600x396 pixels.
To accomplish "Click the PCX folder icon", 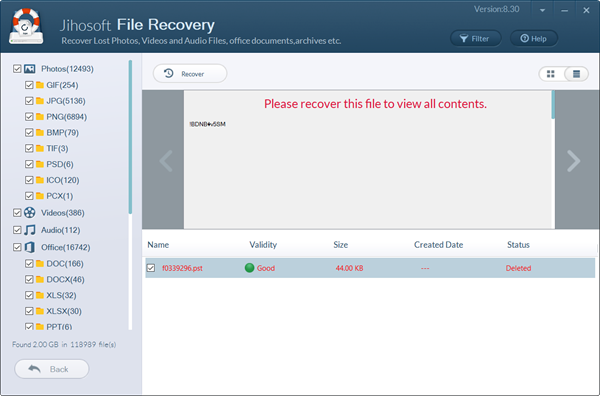I will (40, 196).
